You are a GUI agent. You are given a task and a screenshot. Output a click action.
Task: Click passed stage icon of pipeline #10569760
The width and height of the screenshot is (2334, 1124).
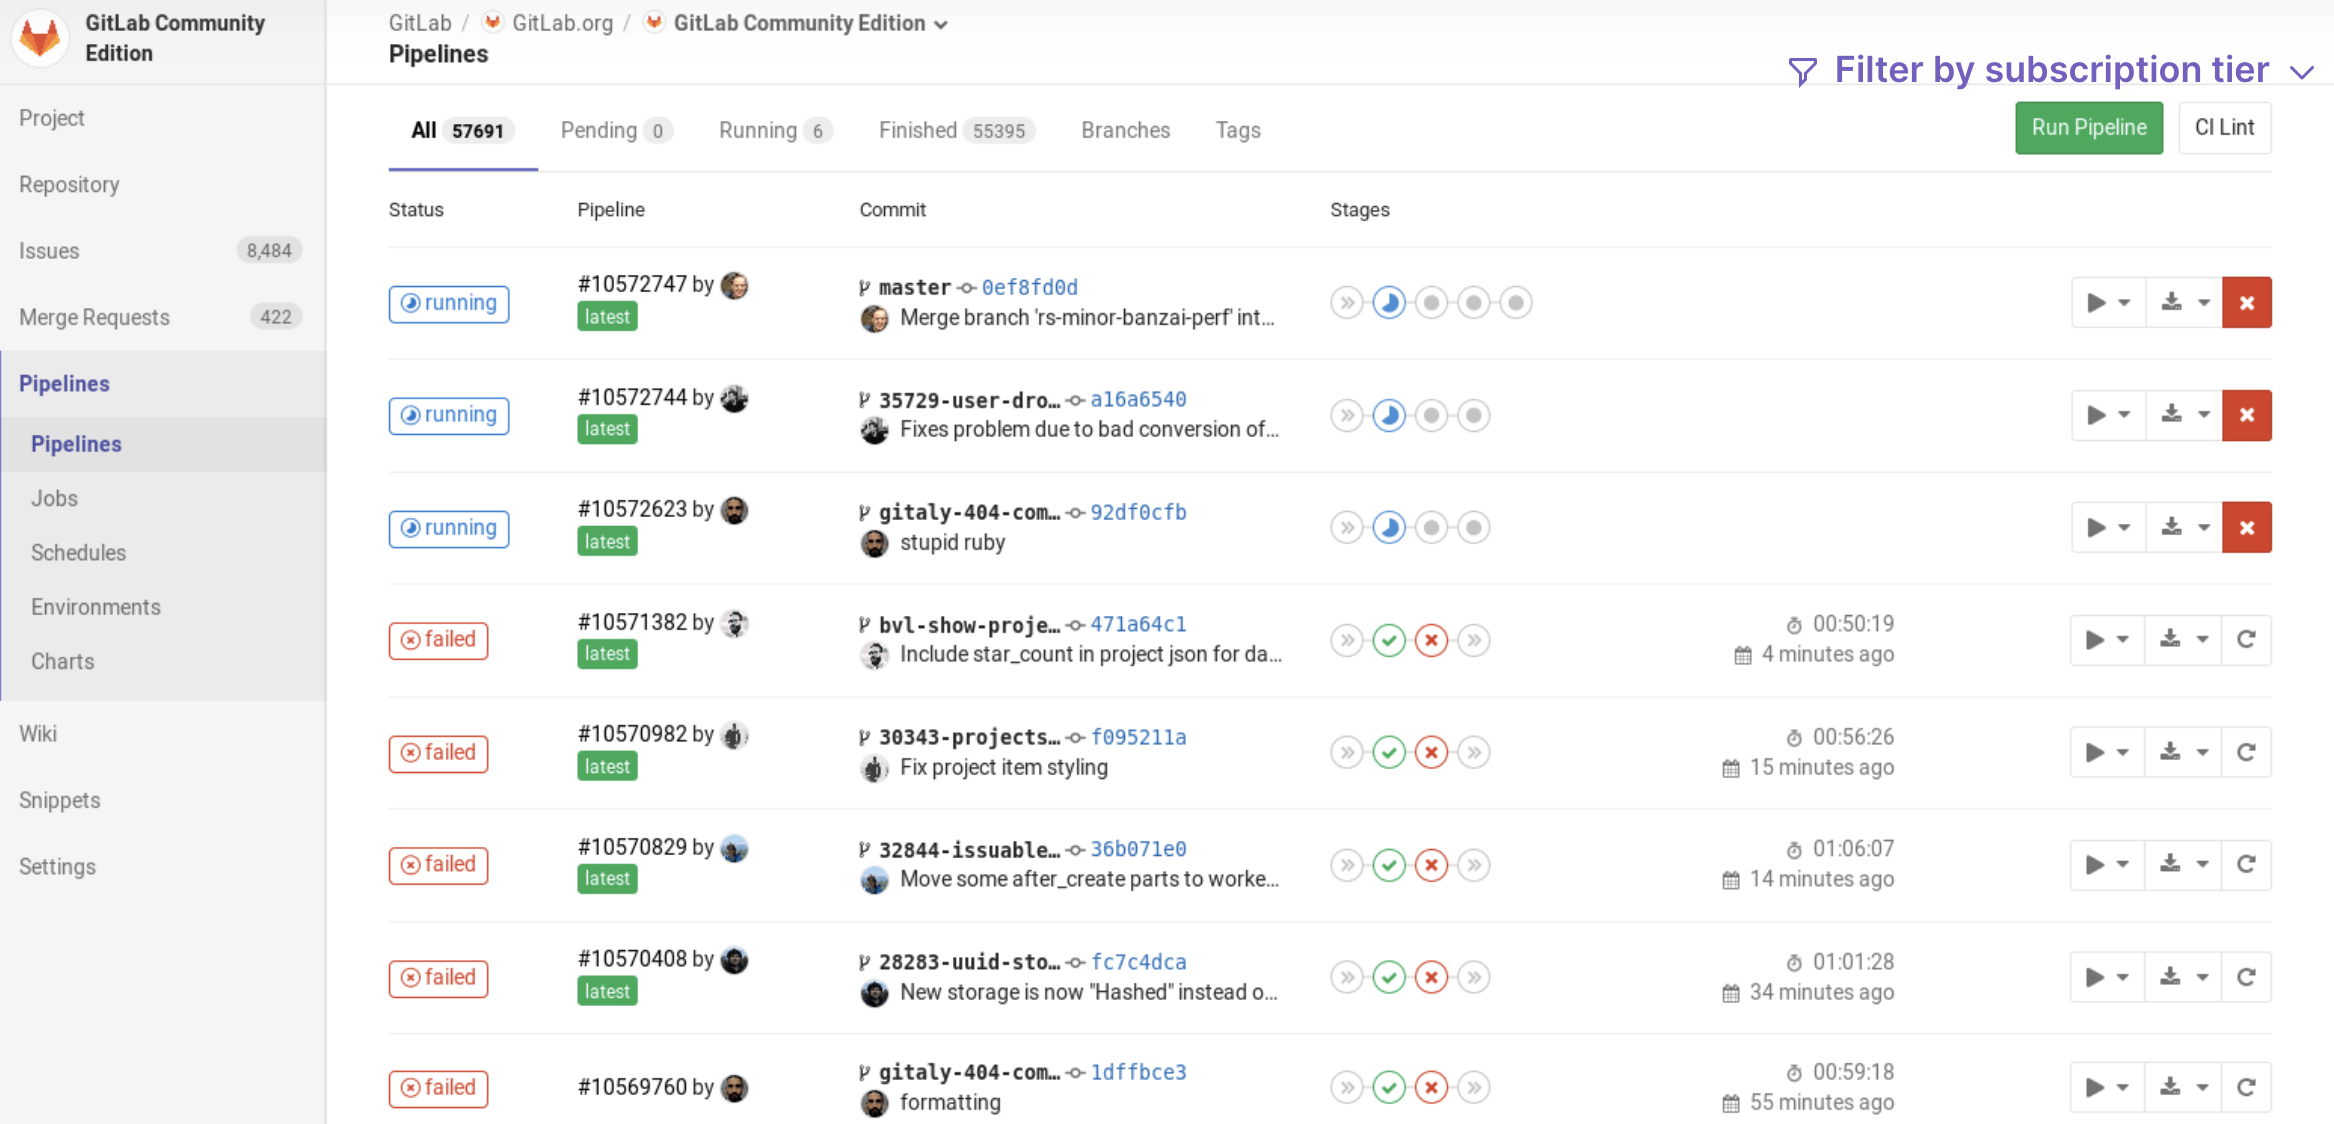pyautogui.click(x=1389, y=1087)
